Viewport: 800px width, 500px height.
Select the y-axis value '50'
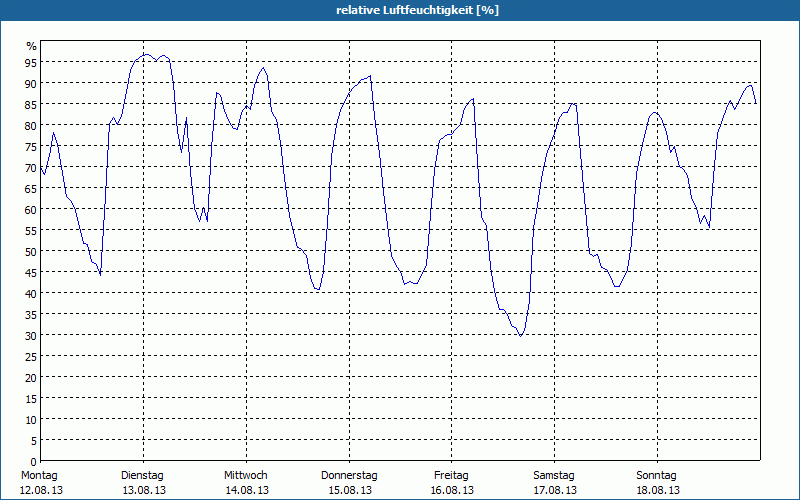pos(31,252)
